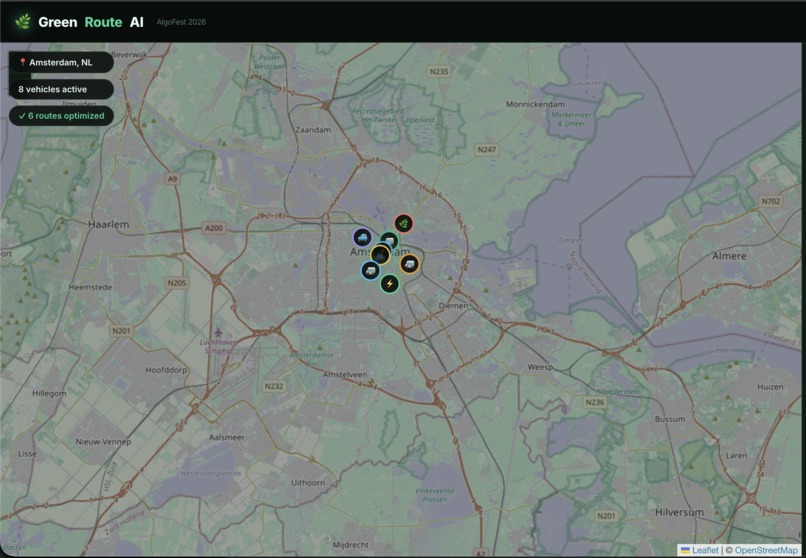Click the Amsterdamse Bos label
This screenshot has height=558, width=806.
pyautogui.click(x=312, y=359)
